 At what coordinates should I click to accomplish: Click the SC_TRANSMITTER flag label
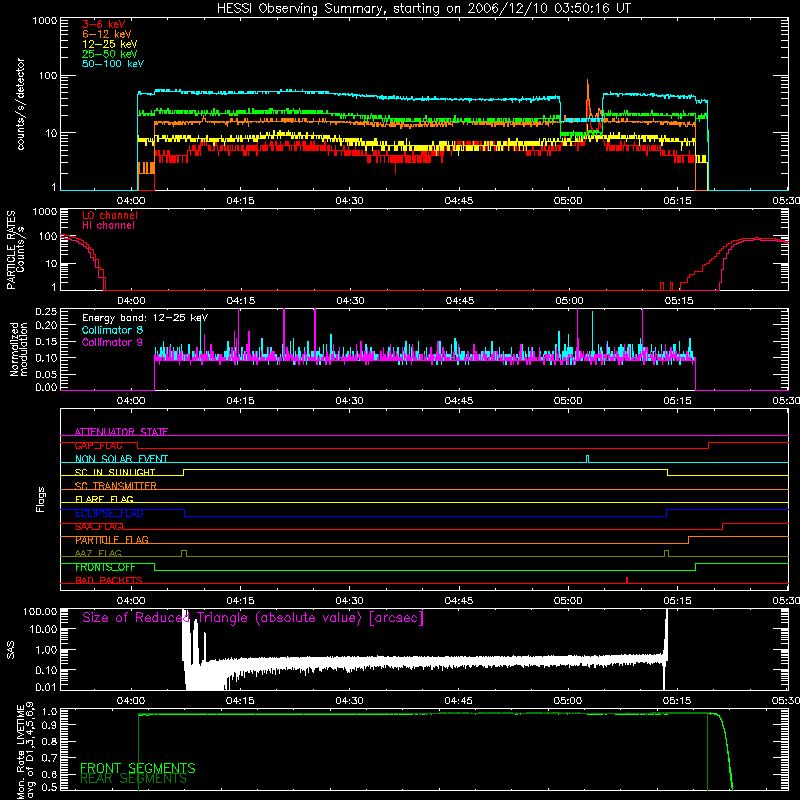116,486
